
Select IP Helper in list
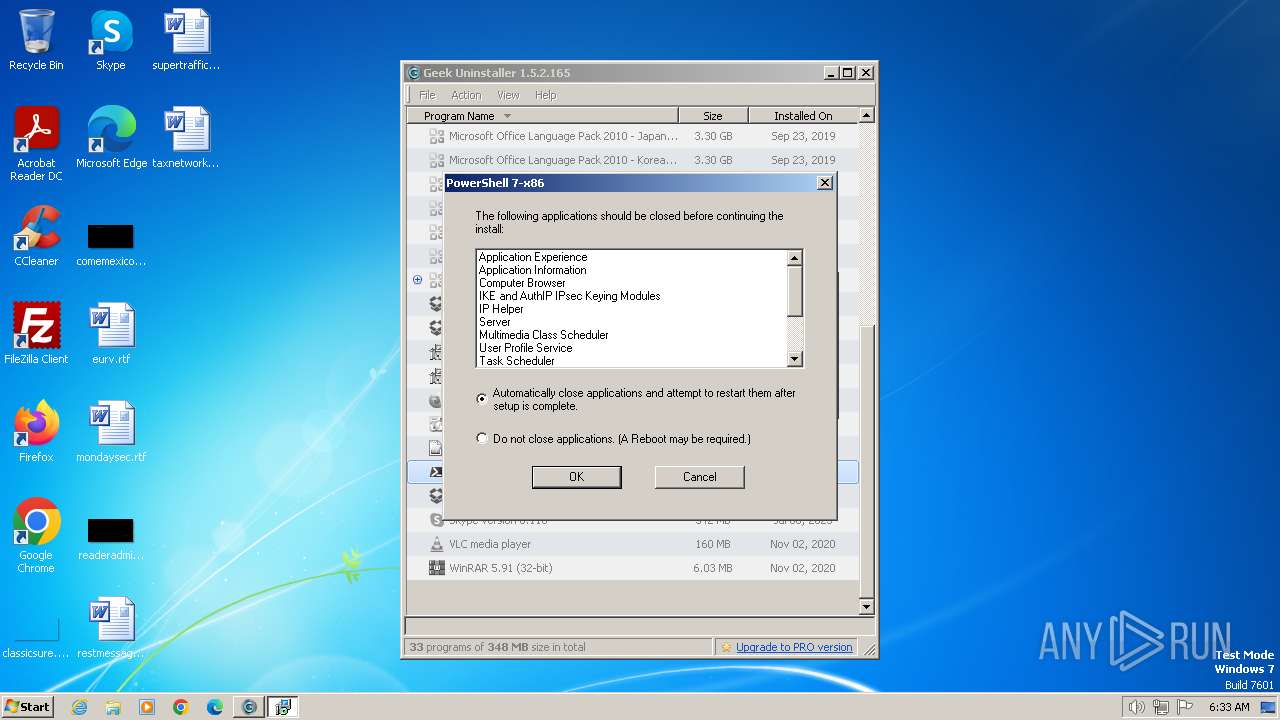(x=501, y=309)
